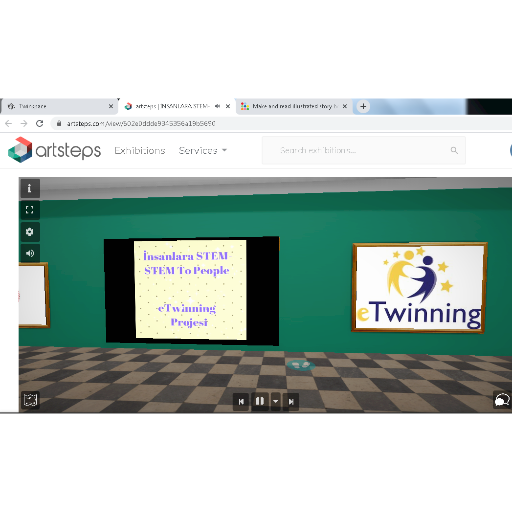This screenshot has width=512, height=512.
Task: Close the artsteps browser tab
Action: [228, 106]
